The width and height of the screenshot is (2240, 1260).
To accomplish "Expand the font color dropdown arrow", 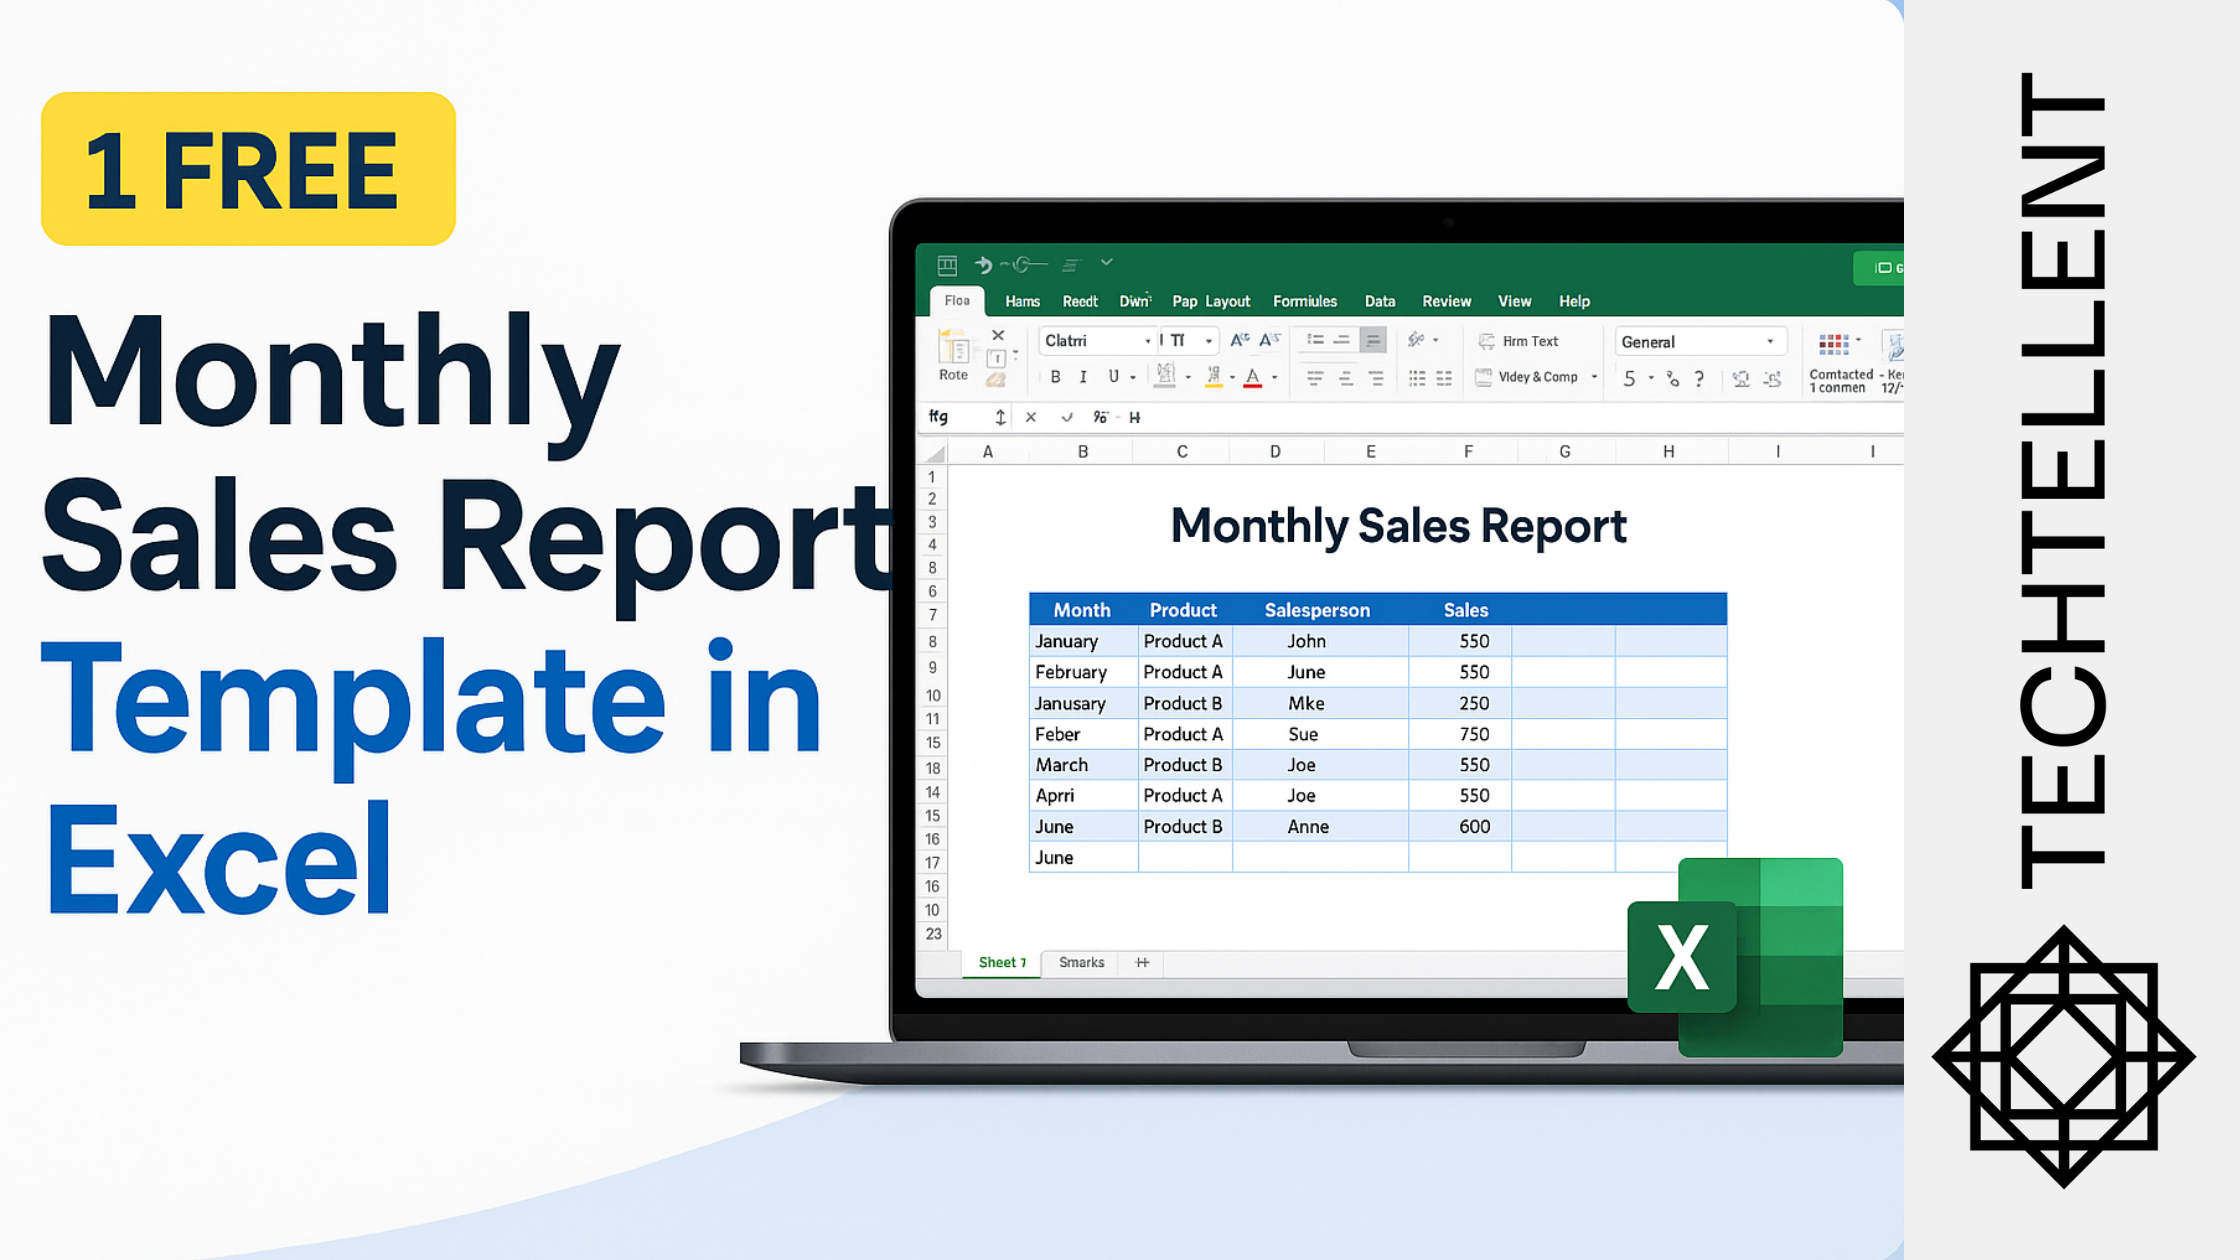I will click(x=1274, y=378).
